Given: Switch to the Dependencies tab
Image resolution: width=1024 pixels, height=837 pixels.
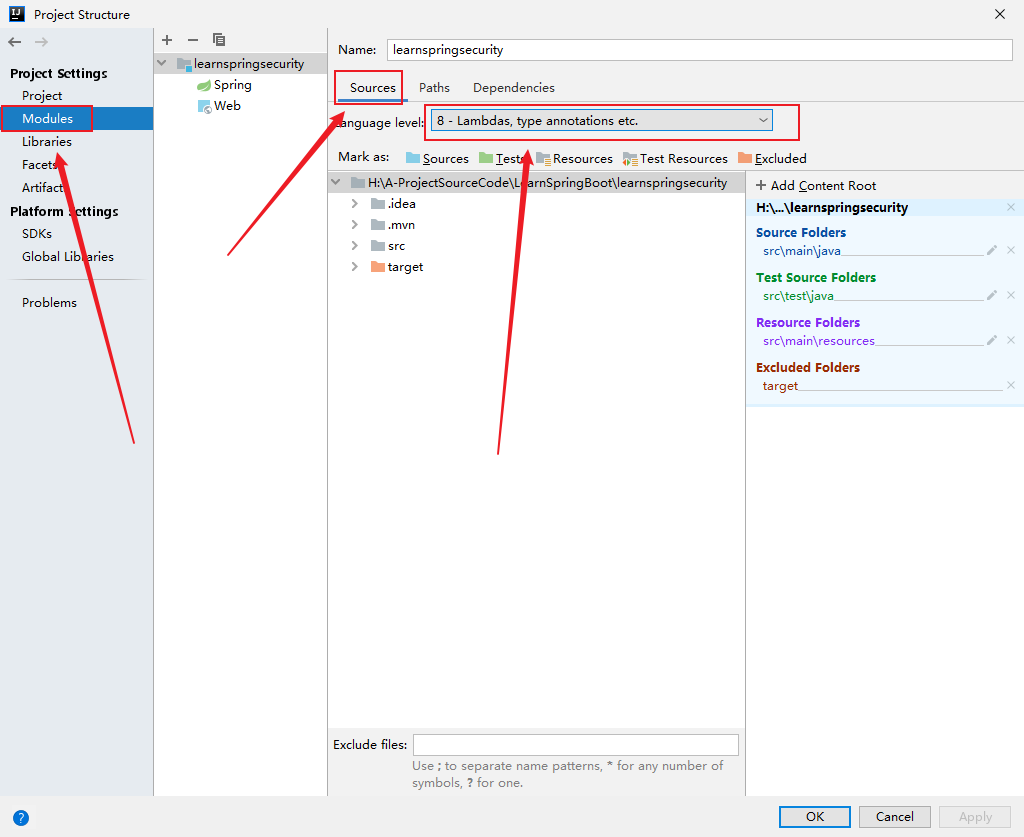Looking at the screenshot, I should (514, 87).
